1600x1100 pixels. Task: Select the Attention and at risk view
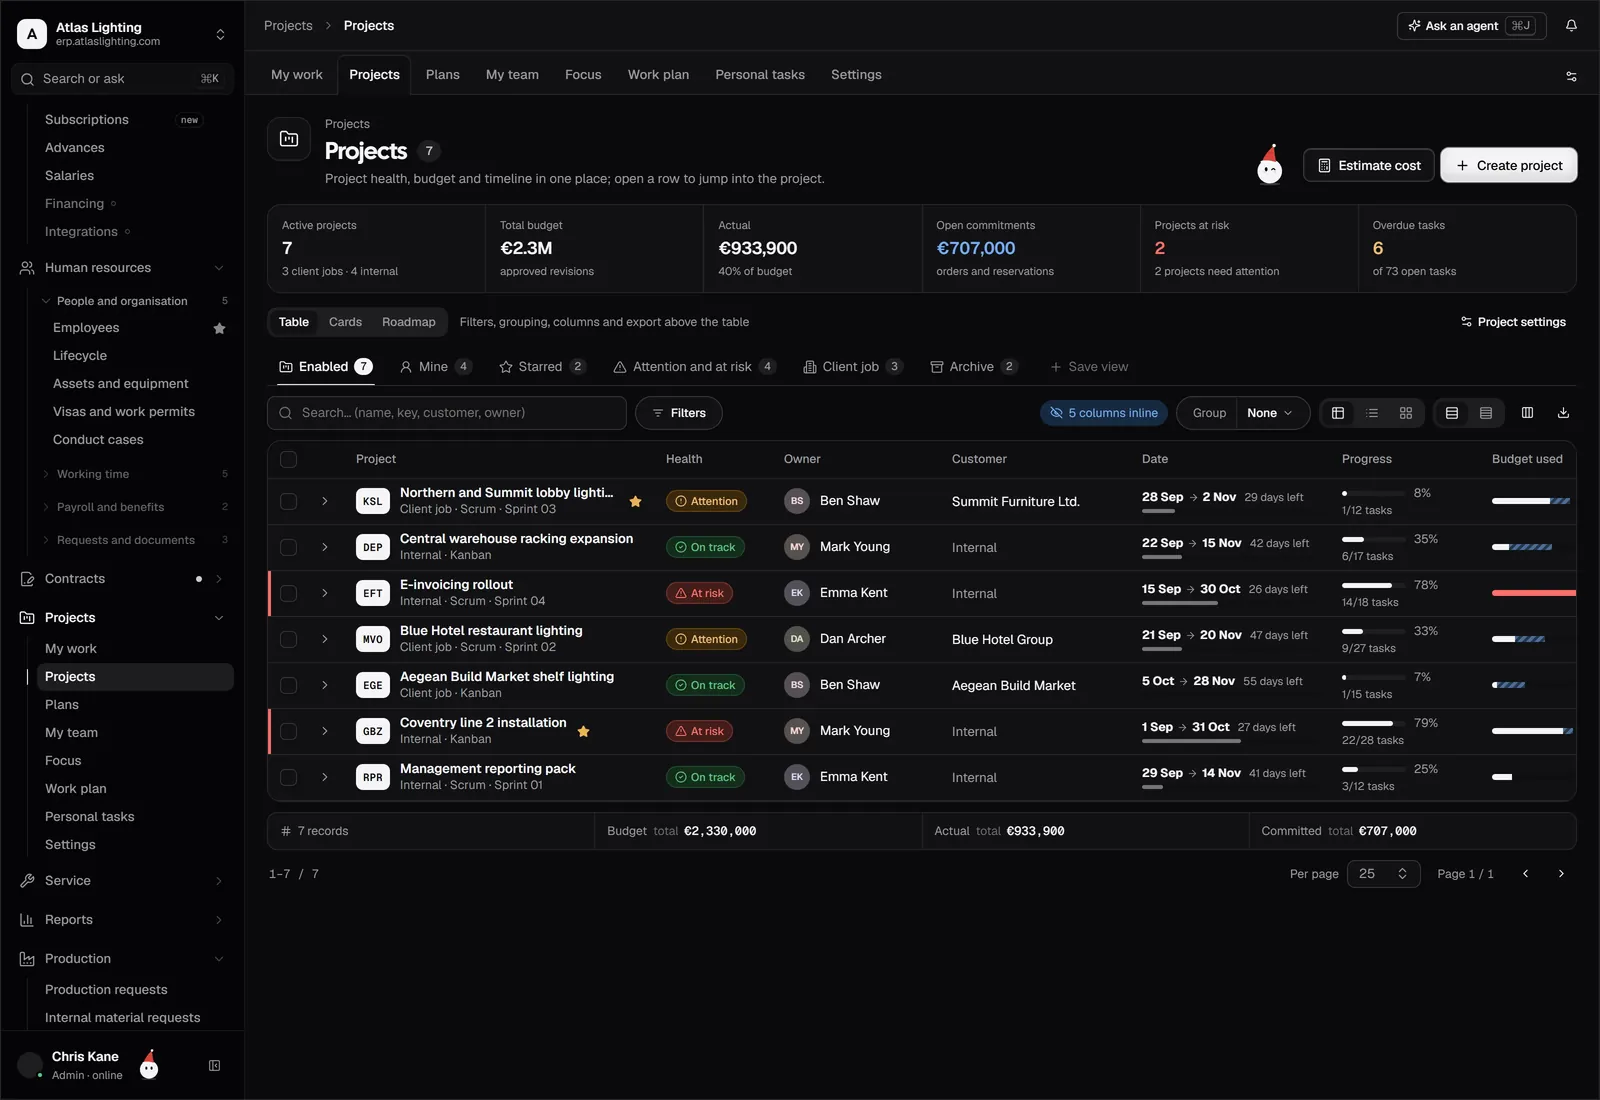(x=694, y=367)
